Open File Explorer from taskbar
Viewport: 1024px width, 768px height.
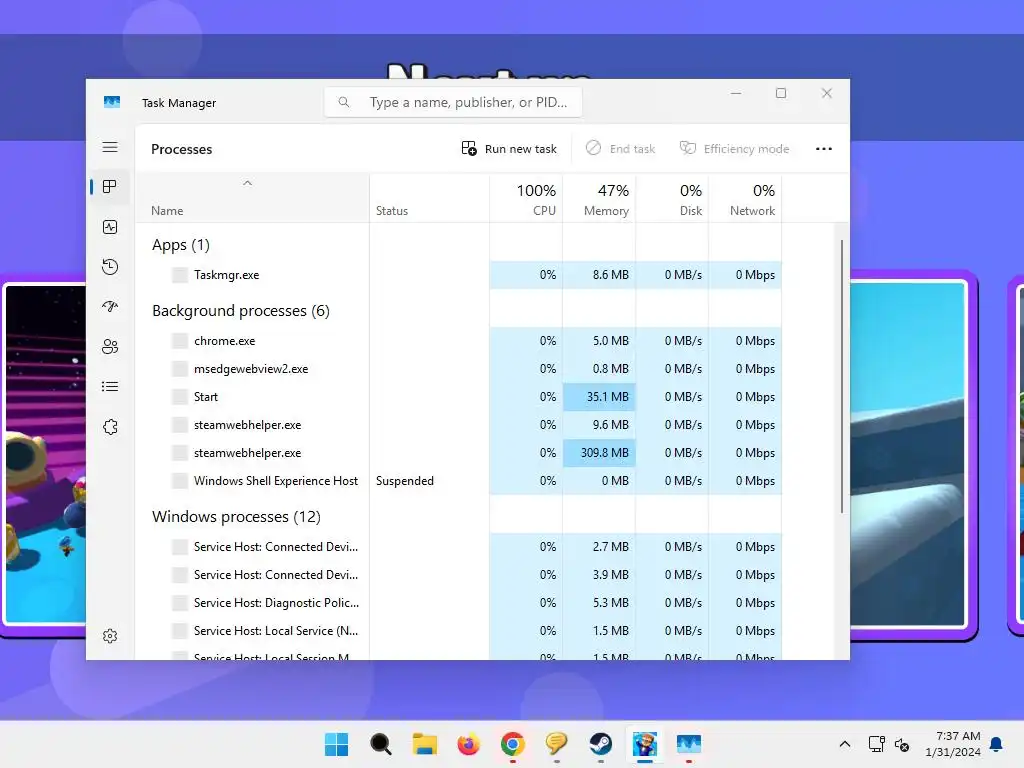coord(424,744)
